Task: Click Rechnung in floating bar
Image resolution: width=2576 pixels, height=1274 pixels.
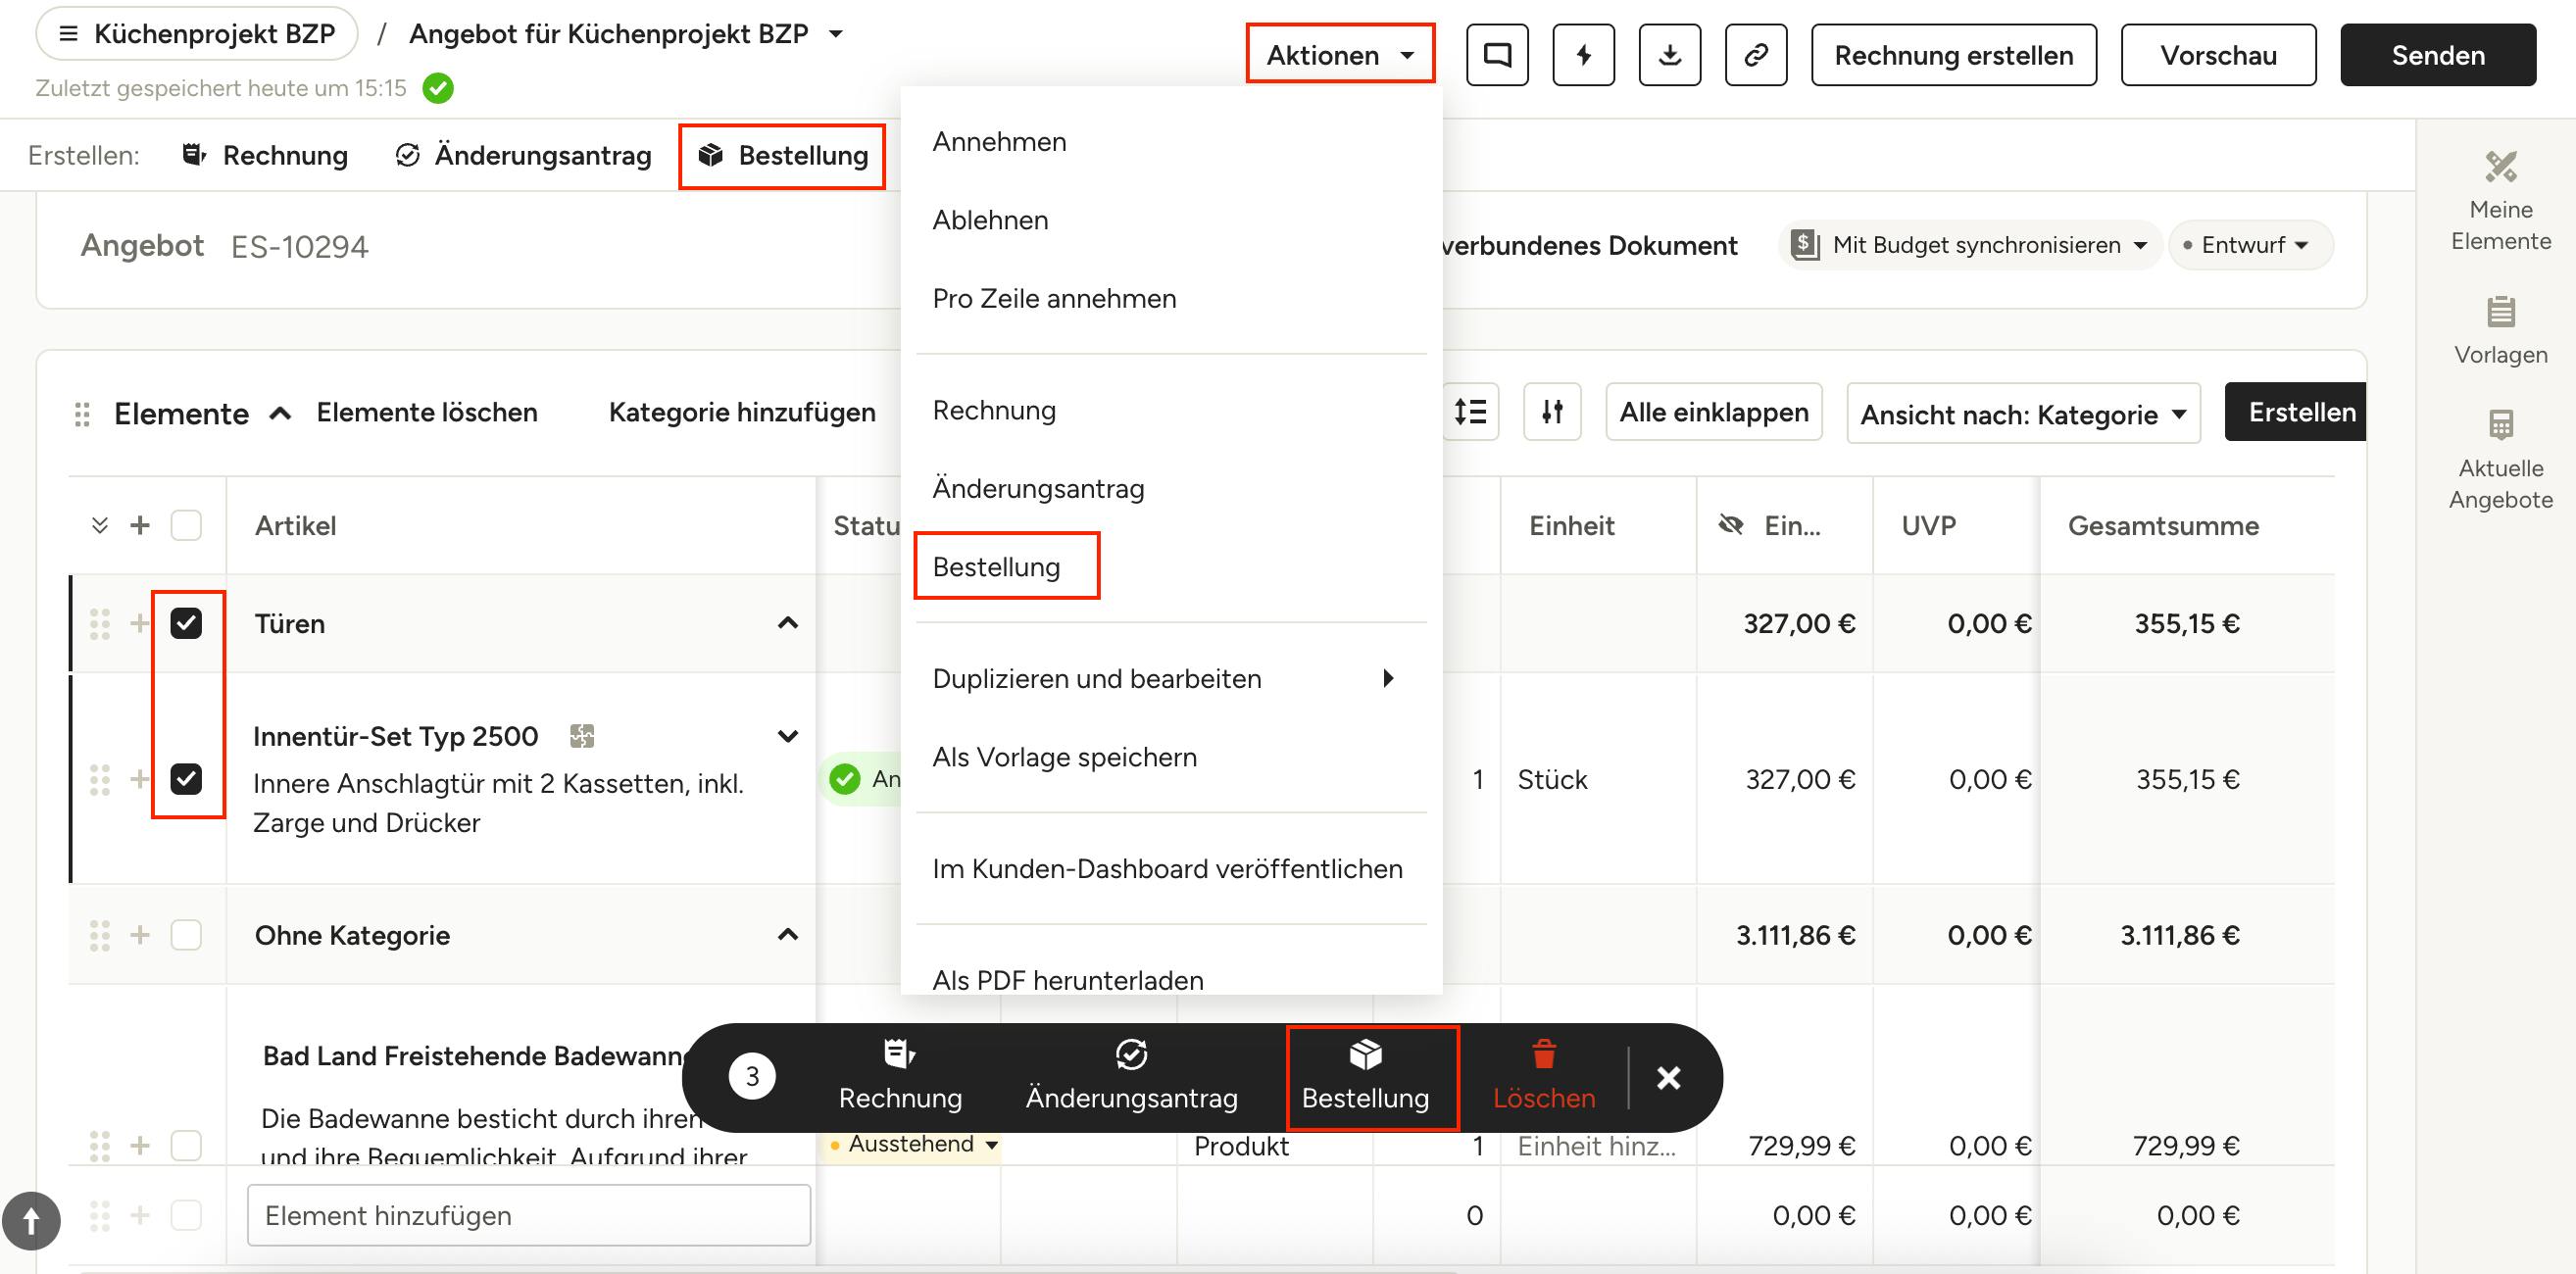Action: point(900,1077)
